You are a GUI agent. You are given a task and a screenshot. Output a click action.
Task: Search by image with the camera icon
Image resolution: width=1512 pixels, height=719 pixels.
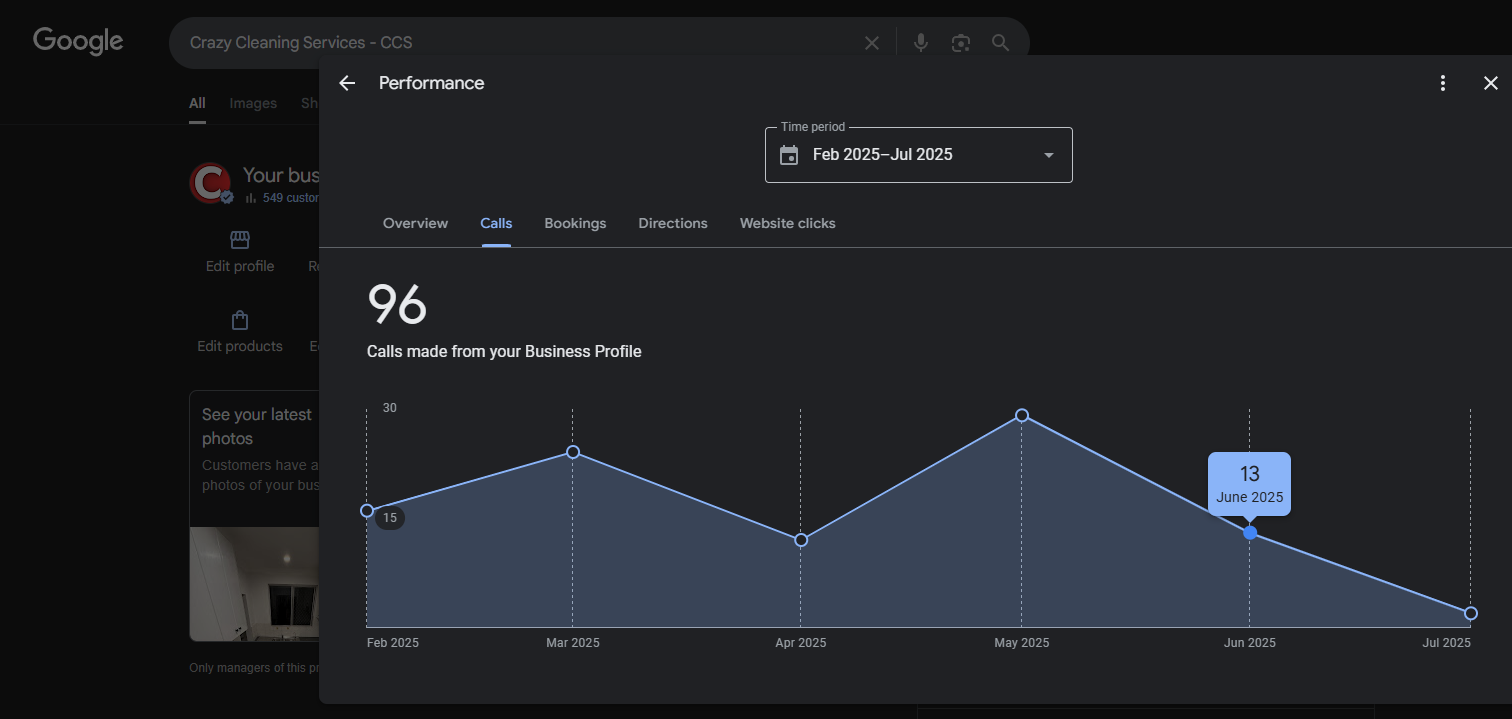tap(960, 43)
